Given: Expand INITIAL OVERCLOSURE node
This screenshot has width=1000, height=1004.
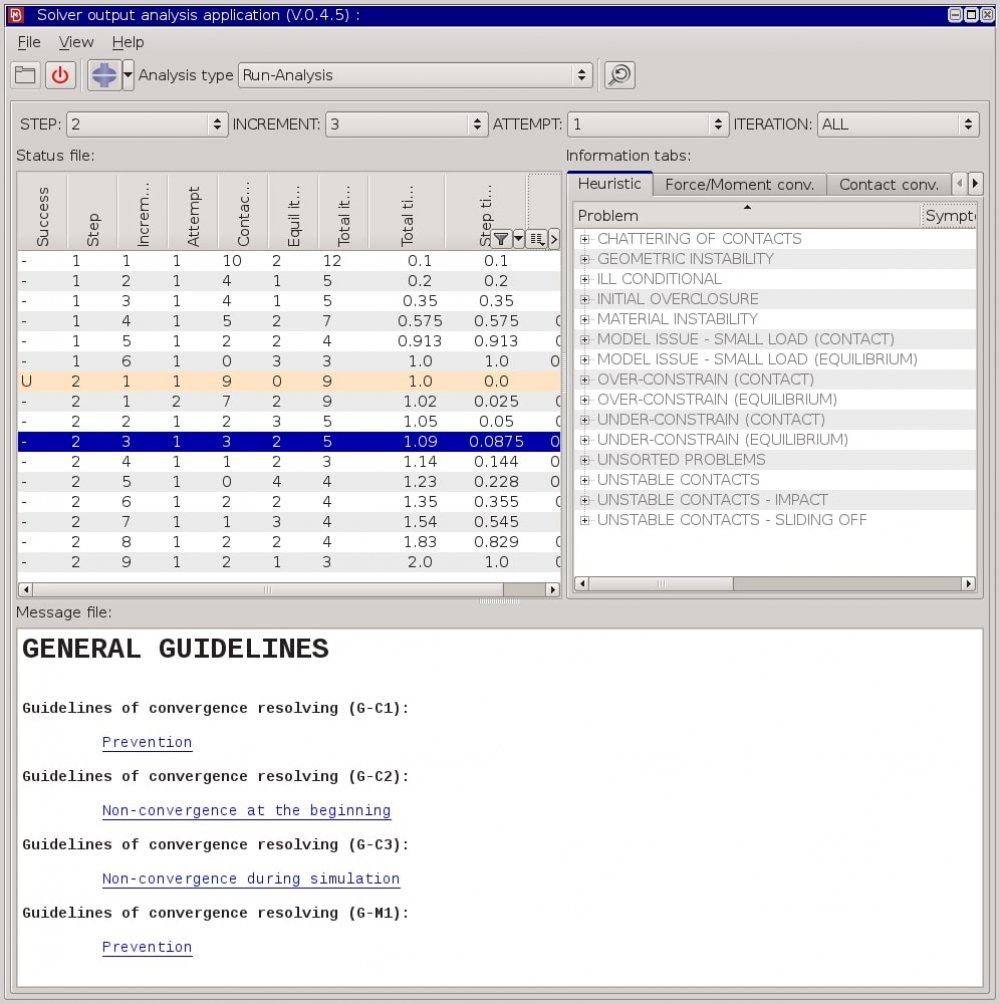Looking at the screenshot, I should click(x=585, y=299).
